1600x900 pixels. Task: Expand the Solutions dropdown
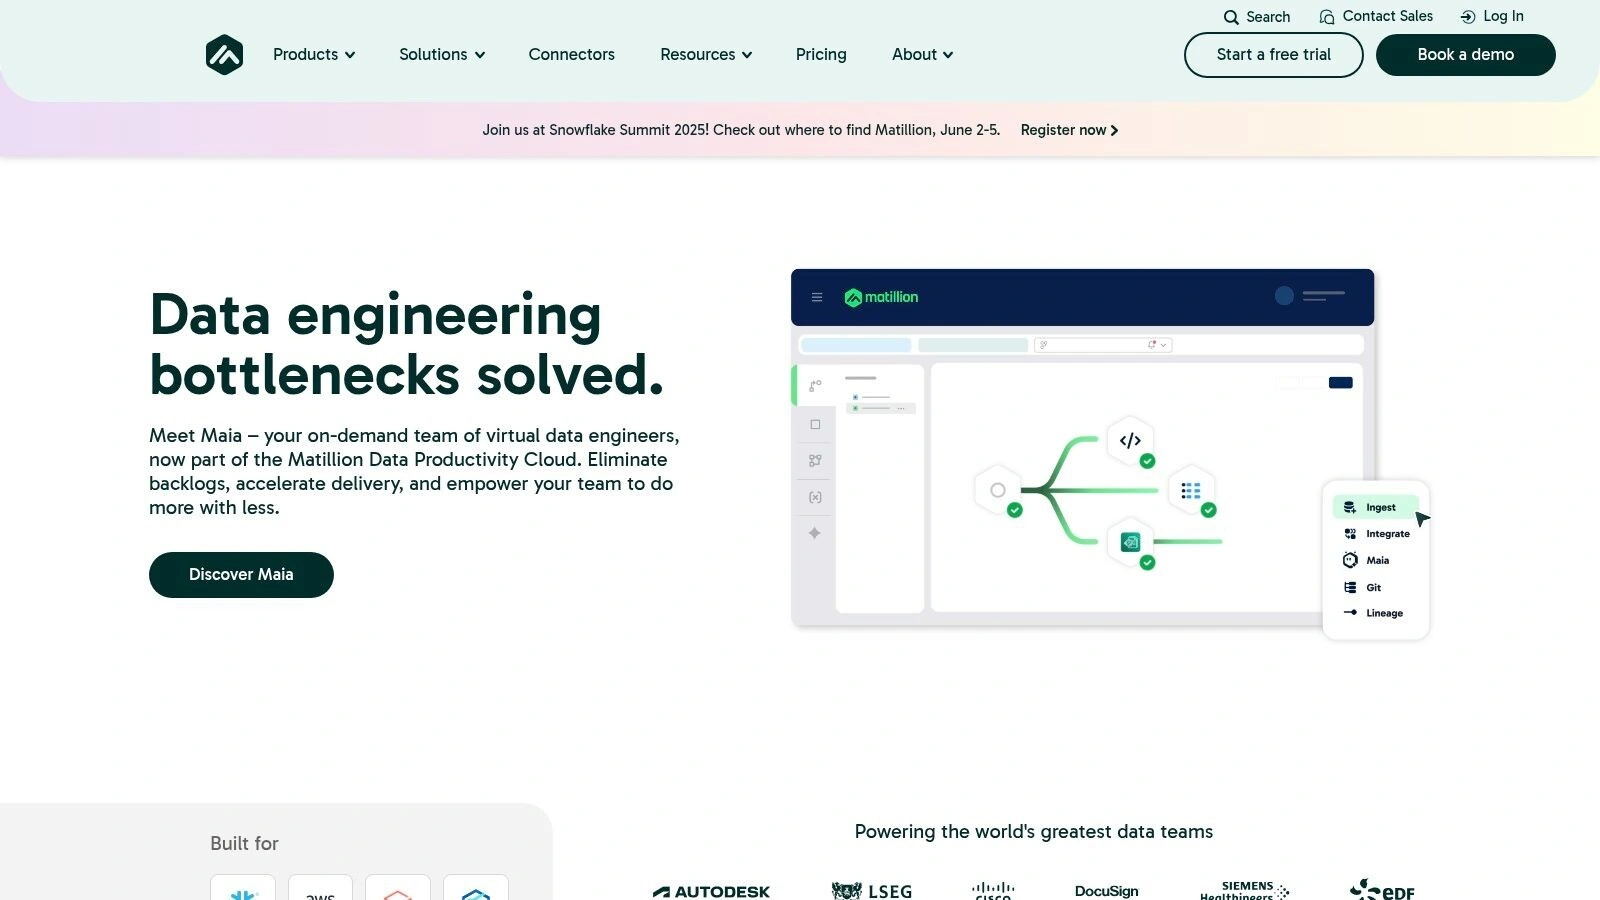tap(441, 55)
